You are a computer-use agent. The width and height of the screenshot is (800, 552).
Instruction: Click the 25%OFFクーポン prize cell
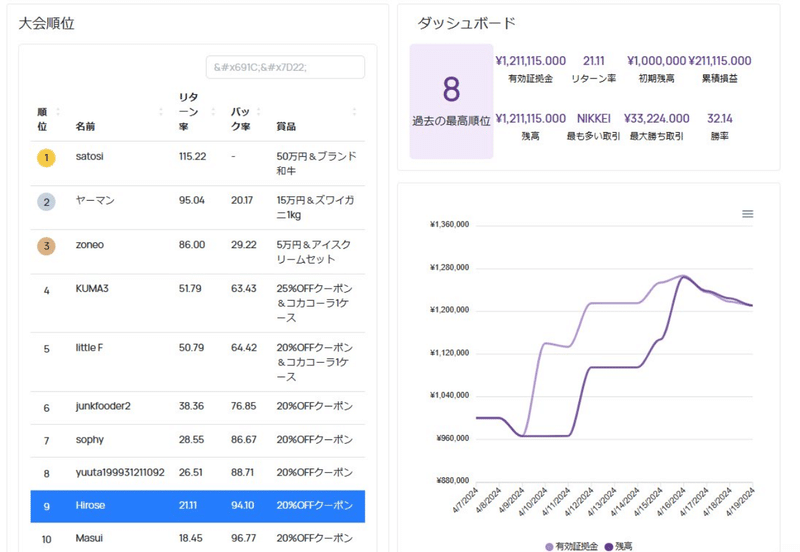tap(315, 303)
